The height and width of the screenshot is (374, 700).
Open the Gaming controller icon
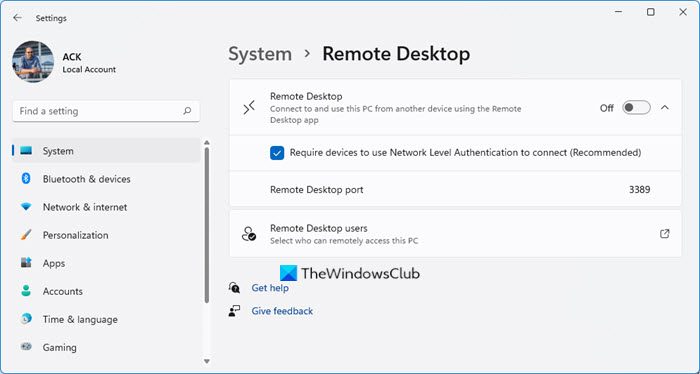[26, 347]
